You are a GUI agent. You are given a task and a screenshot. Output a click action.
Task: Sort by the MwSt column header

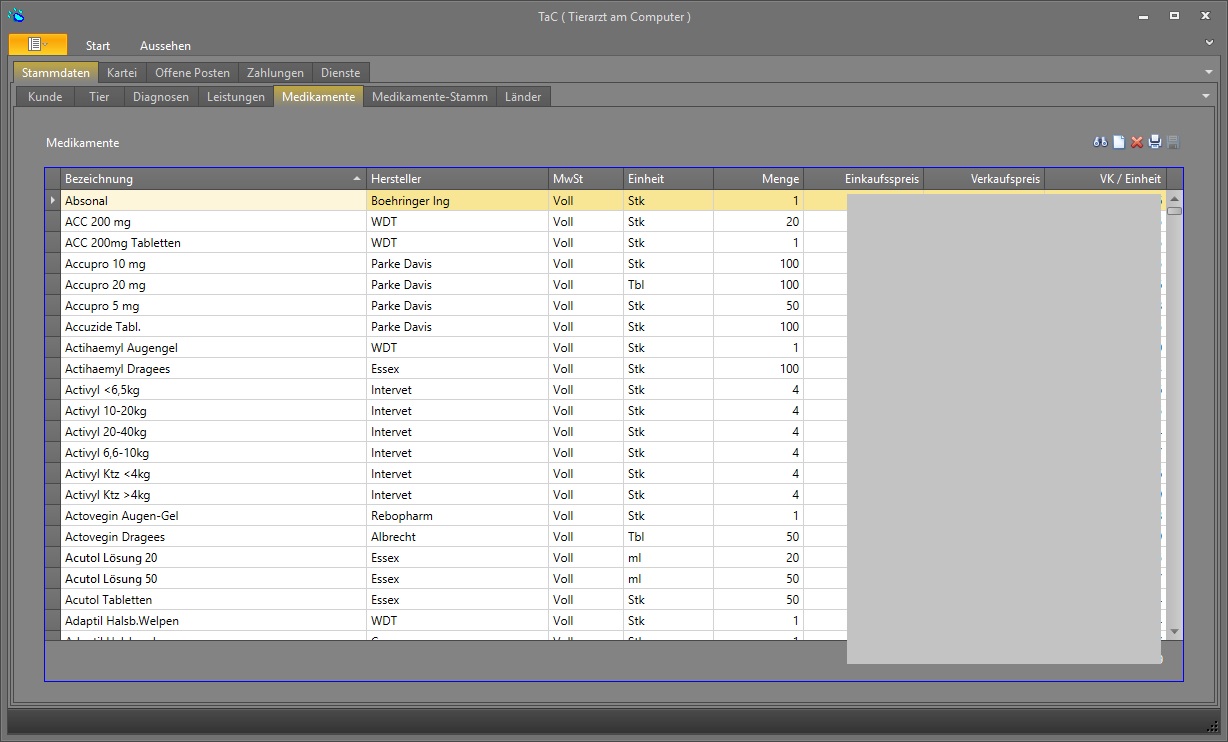coord(586,179)
